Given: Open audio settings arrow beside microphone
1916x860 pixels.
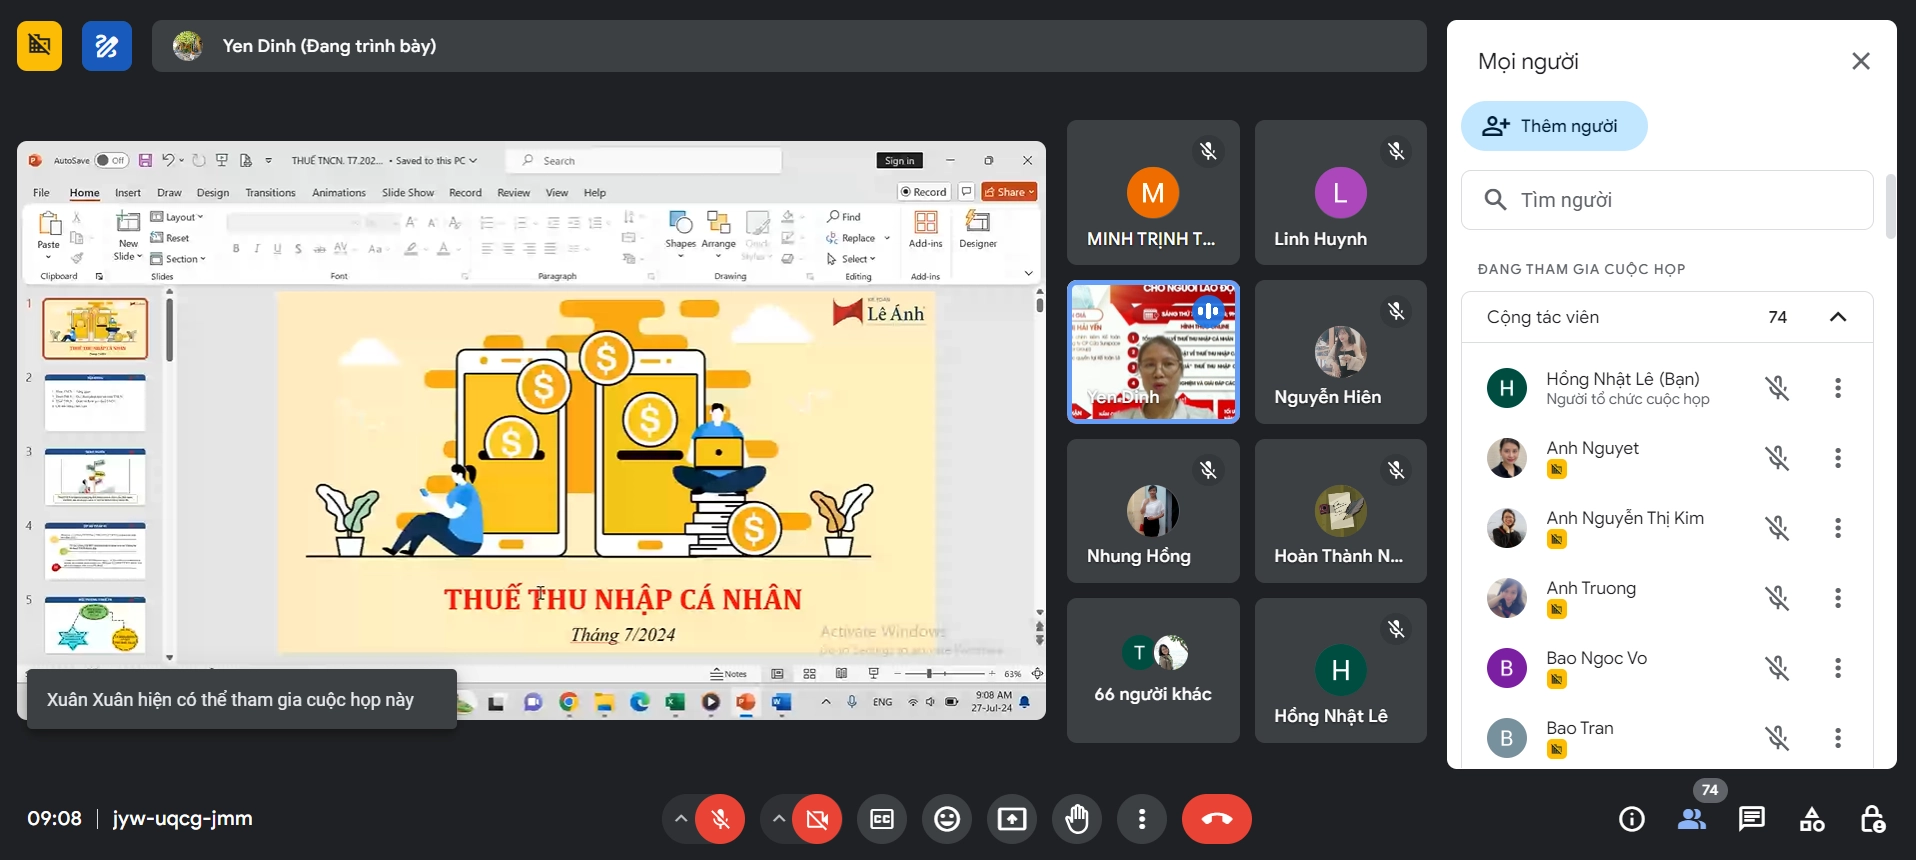Looking at the screenshot, I should [x=680, y=819].
